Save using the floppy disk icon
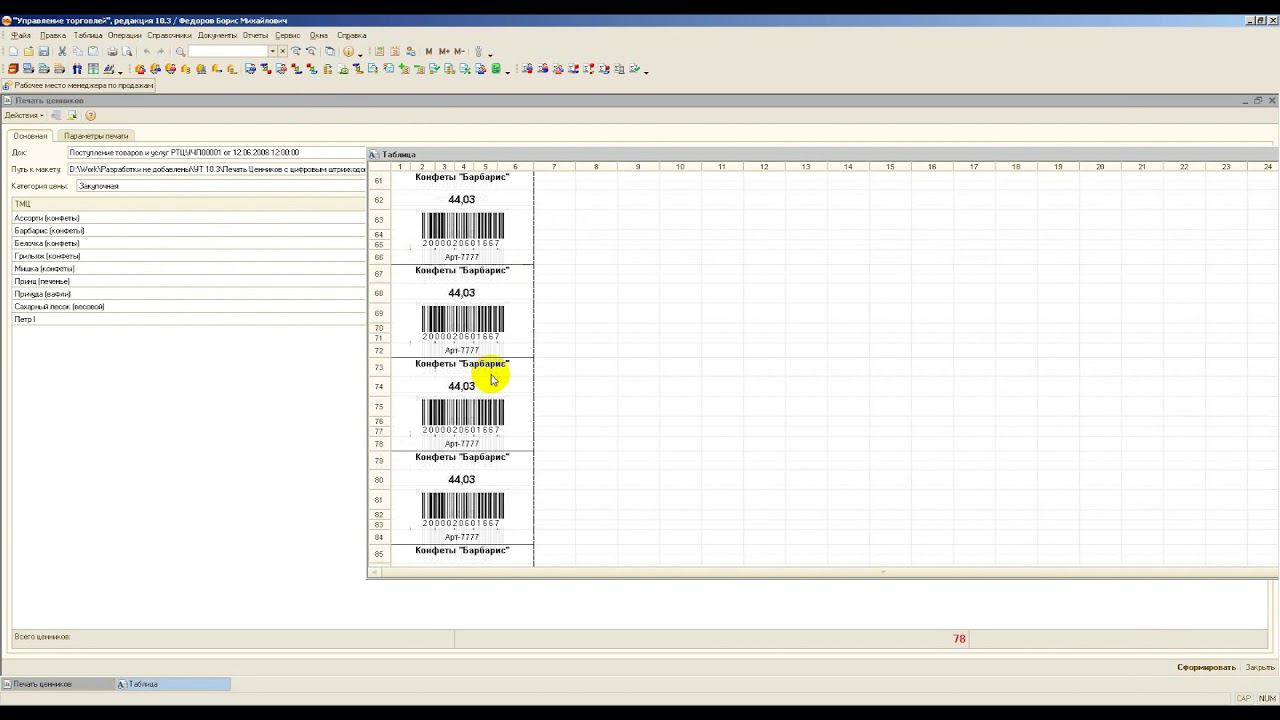This screenshot has height=720, width=1280. pyautogui.click(x=44, y=52)
